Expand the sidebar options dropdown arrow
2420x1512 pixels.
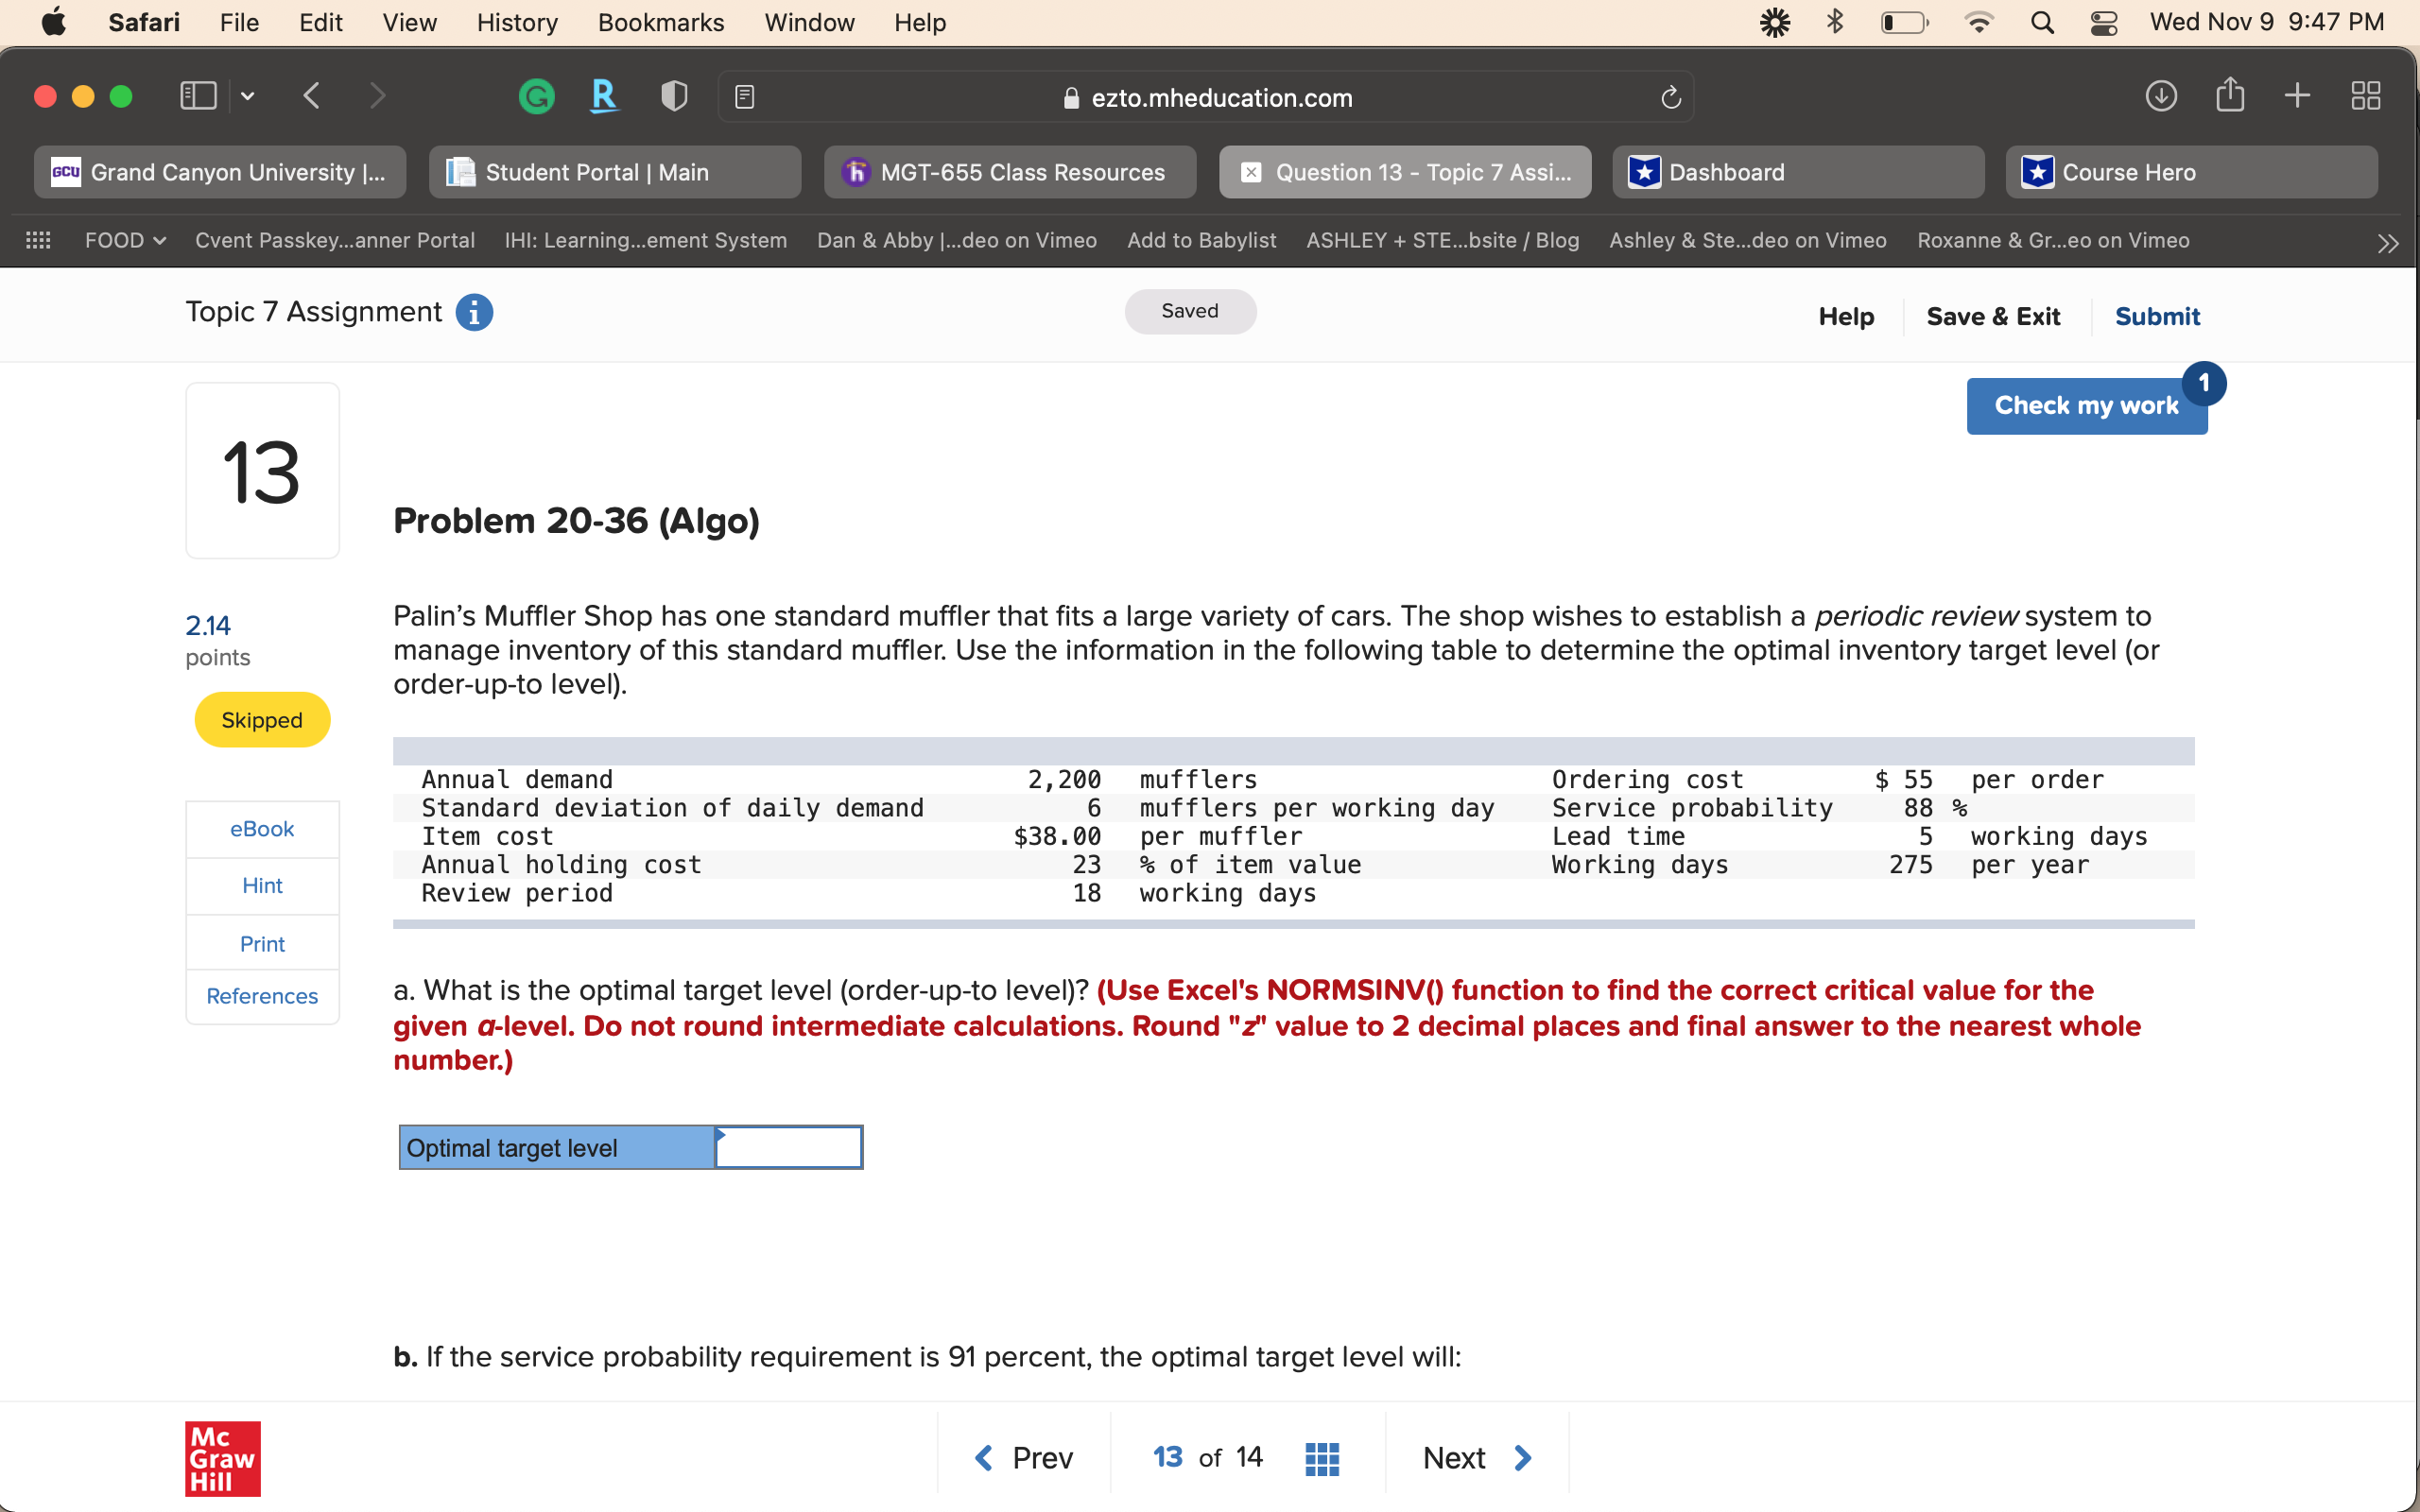click(x=248, y=96)
